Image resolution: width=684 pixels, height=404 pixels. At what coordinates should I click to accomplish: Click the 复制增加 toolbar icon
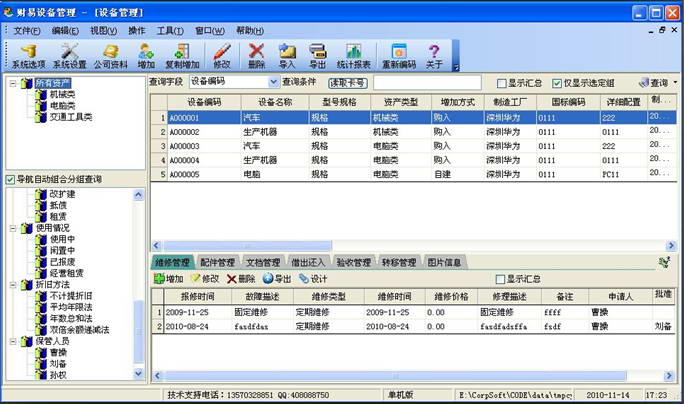click(x=182, y=56)
